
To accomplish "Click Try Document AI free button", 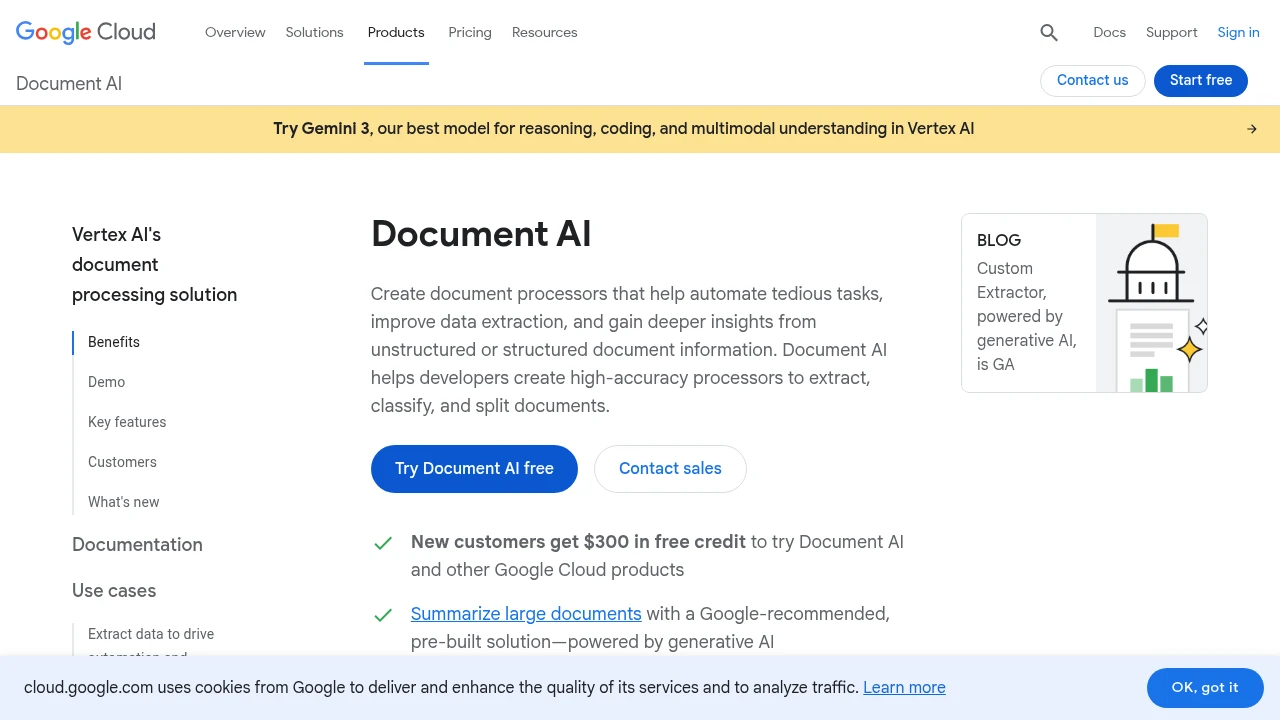I will (474, 469).
